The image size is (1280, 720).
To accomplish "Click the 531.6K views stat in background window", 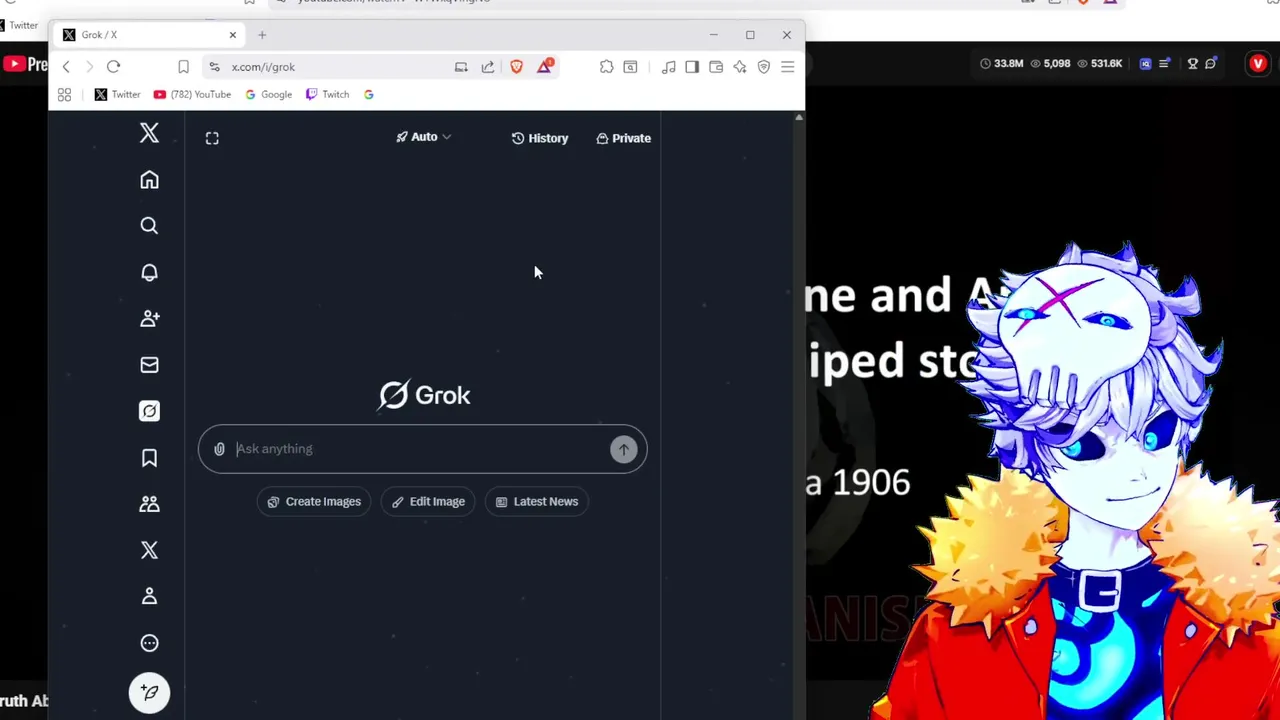I will [x=1100, y=64].
